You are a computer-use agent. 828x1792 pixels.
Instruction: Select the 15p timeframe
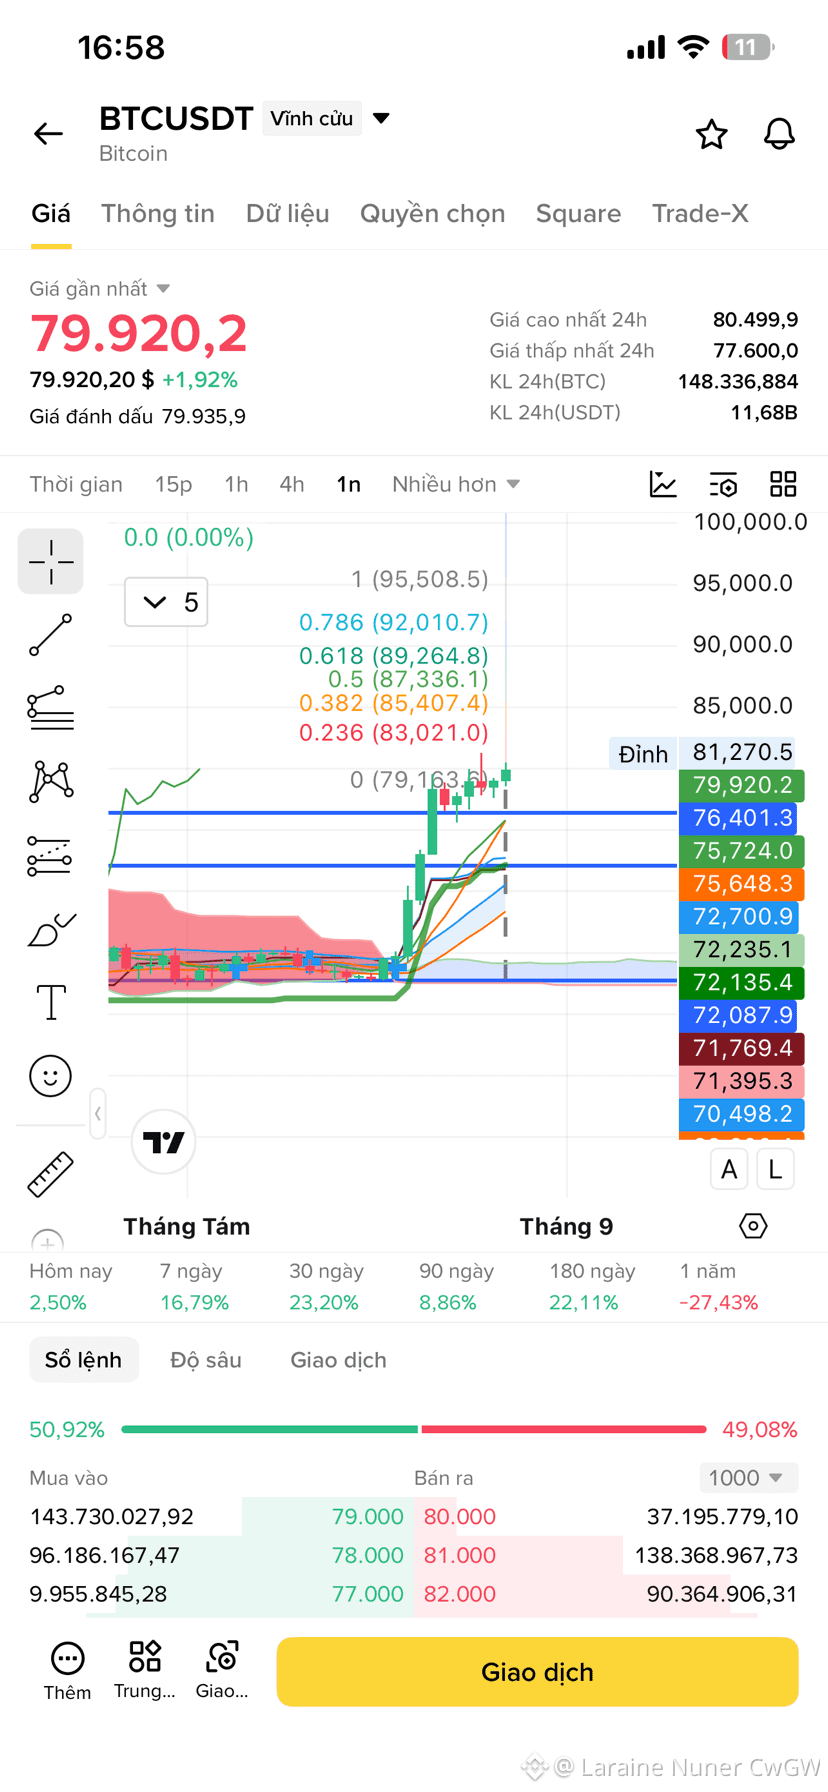click(x=173, y=485)
